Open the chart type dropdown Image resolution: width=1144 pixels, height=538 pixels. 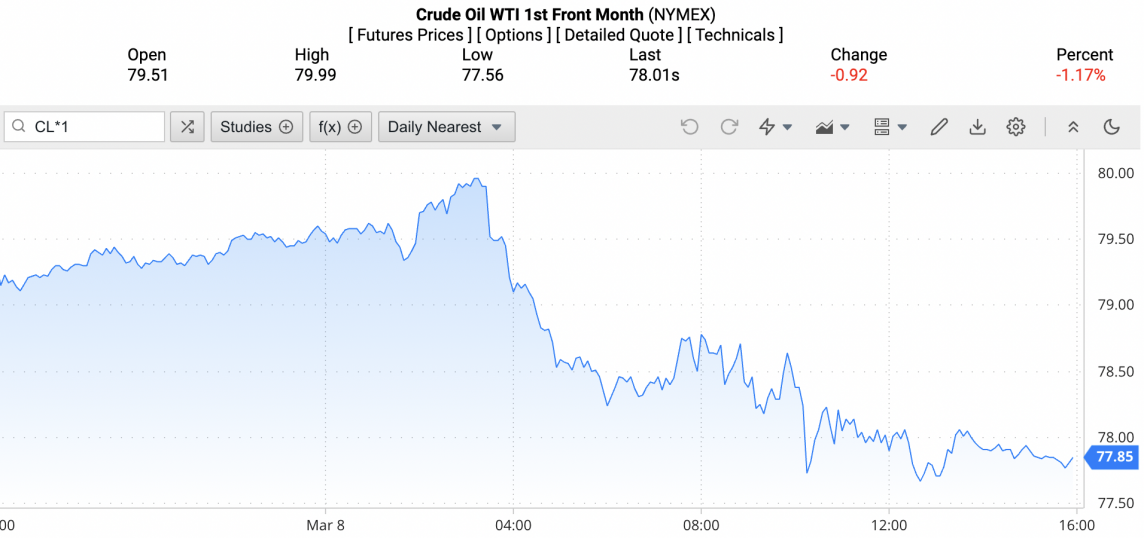833,127
